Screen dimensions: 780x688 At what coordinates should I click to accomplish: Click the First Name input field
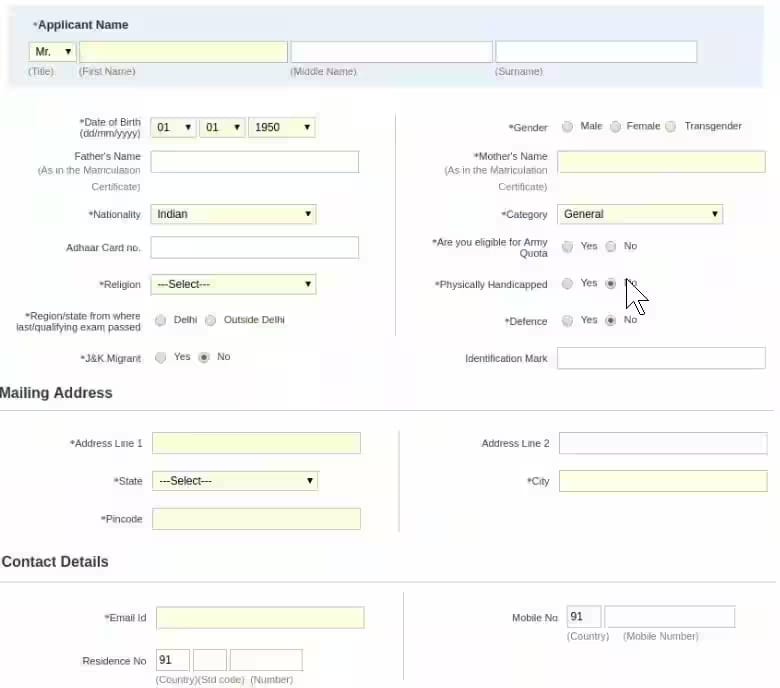click(x=183, y=52)
